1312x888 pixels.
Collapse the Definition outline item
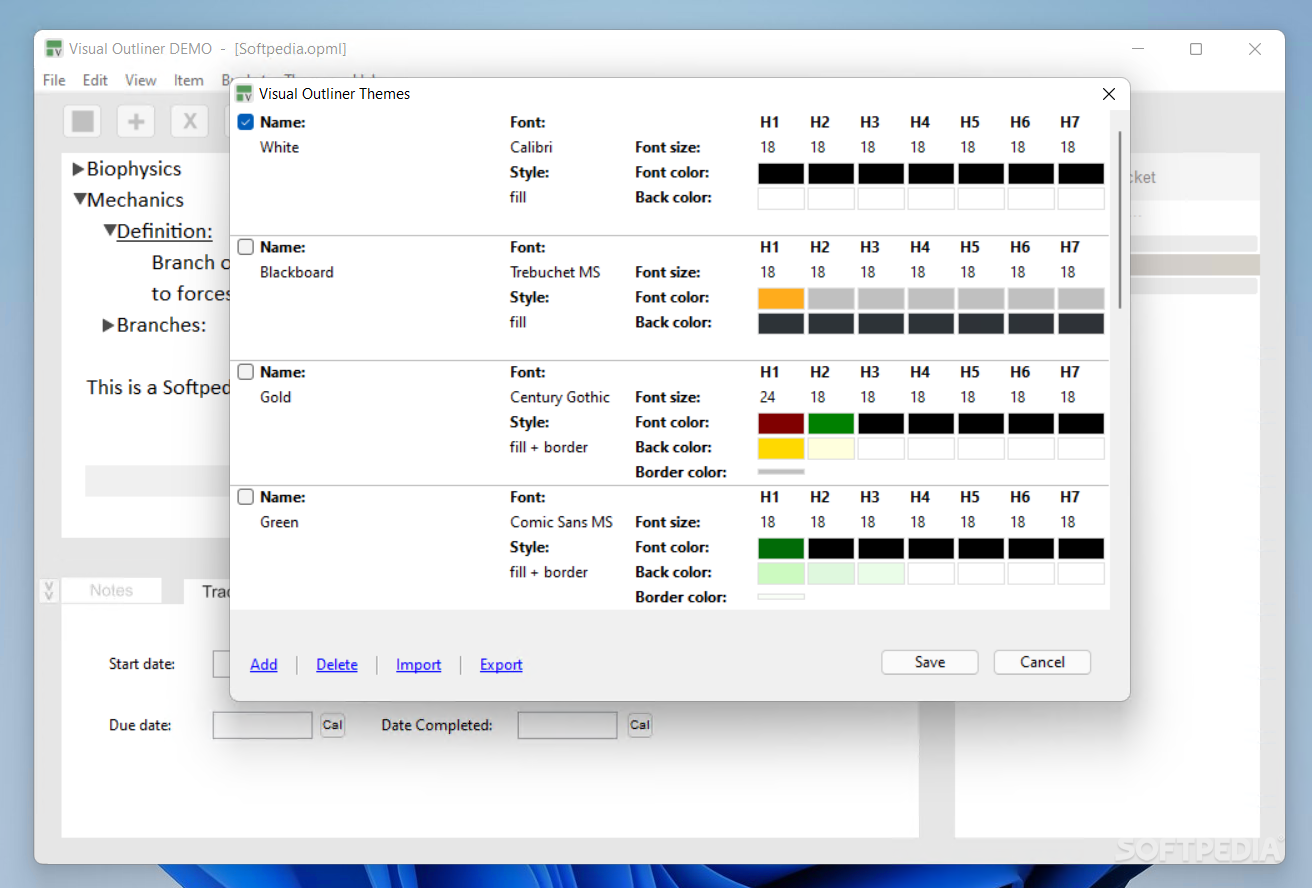[x=109, y=231]
